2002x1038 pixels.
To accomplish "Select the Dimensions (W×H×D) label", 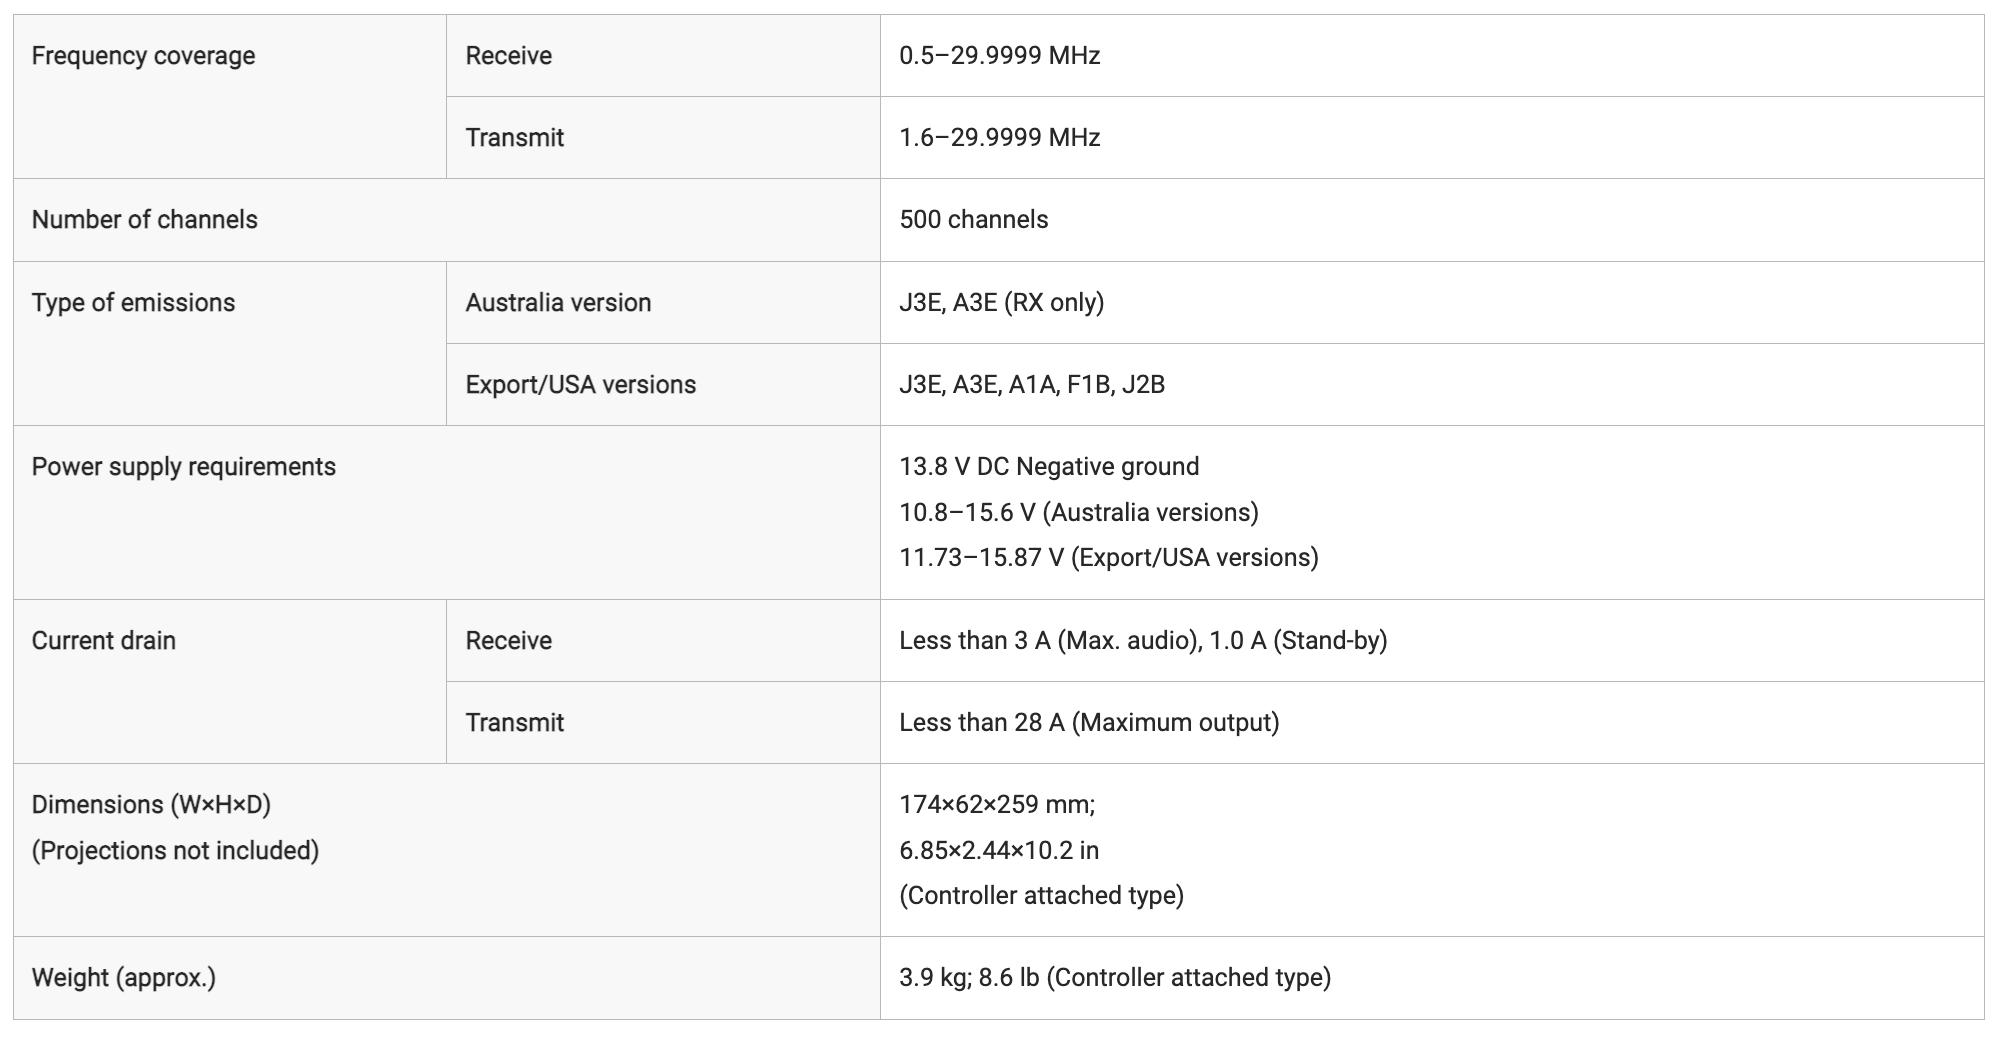I will (x=151, y=805).
